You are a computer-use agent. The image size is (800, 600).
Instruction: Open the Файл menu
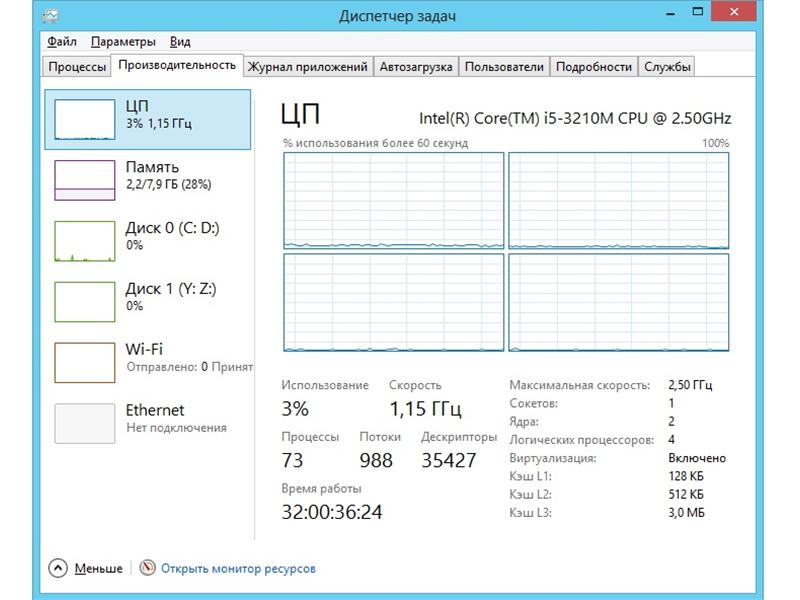[x=62, y=42]
